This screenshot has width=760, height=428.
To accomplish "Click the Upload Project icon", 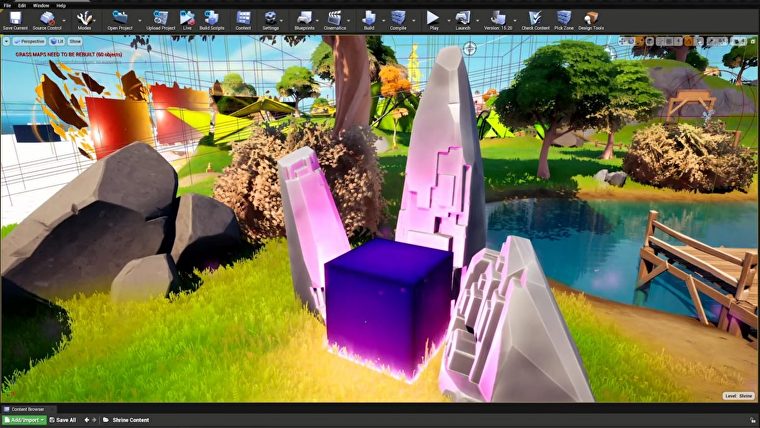I will point(160,21).
